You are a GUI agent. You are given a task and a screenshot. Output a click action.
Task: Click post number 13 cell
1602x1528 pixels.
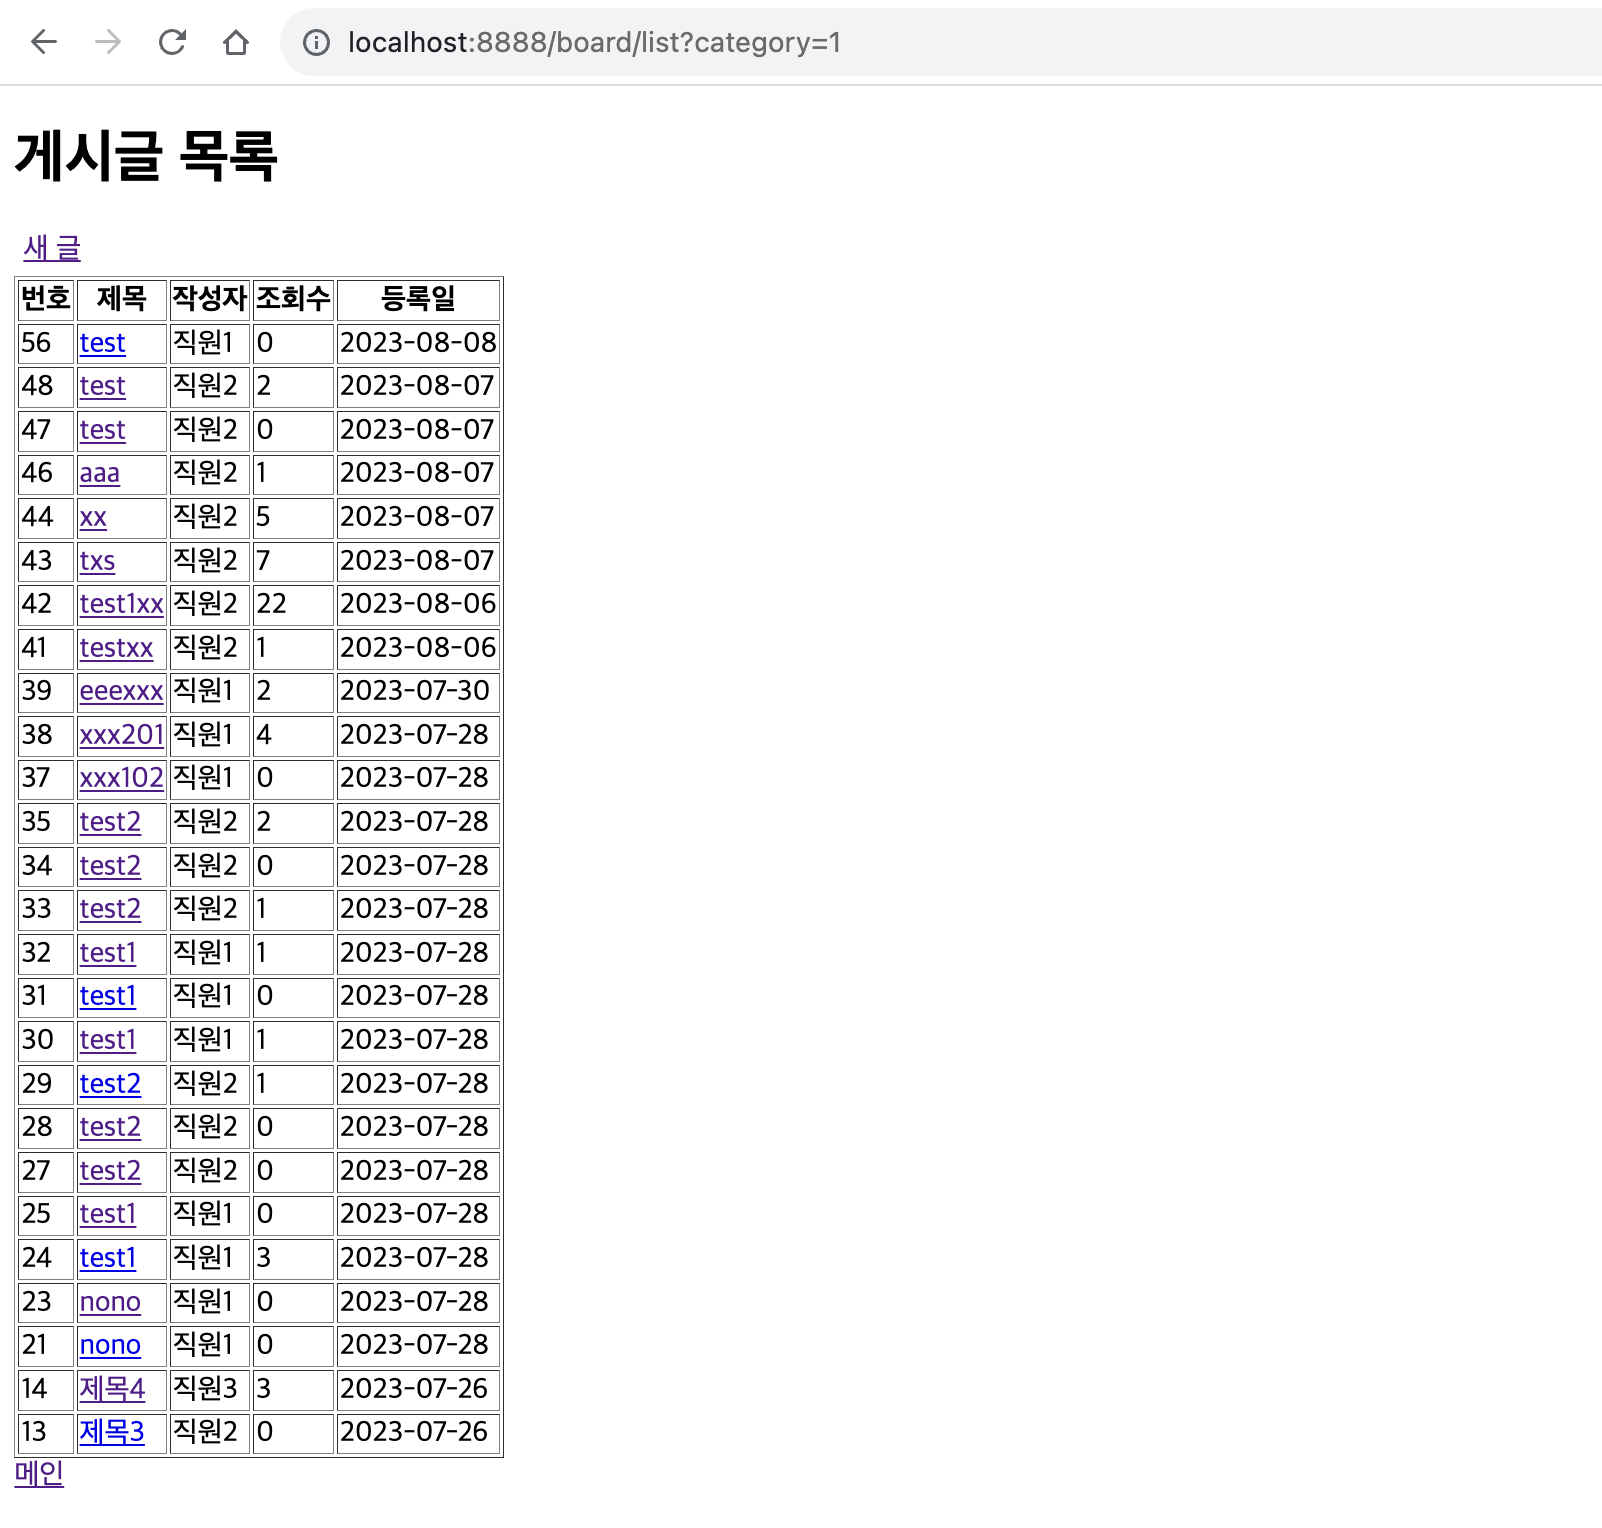click(46, 1432)
